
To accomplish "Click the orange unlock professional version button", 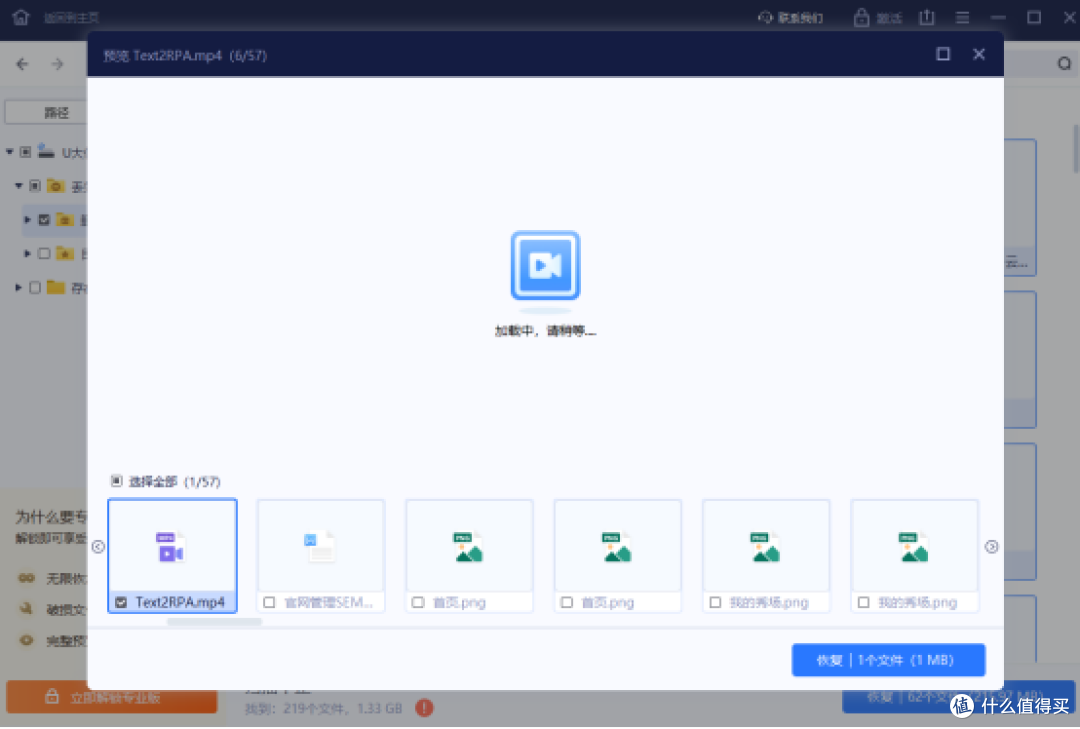I will [112, 697].
